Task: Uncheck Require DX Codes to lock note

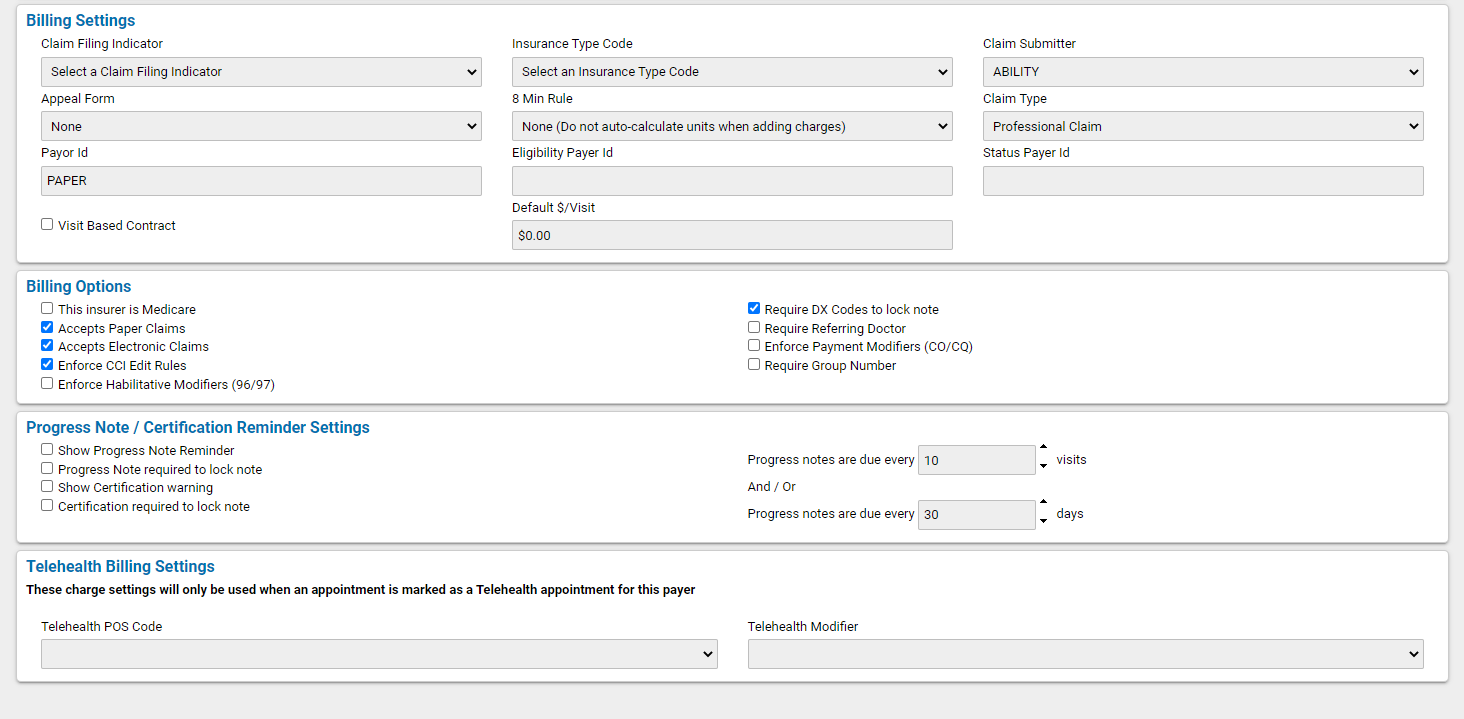Action: pyautogui.click(x=753, y=308)
